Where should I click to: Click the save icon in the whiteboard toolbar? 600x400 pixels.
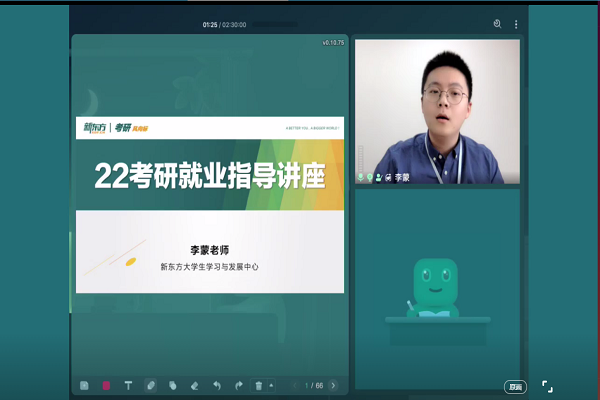point(85,385)
